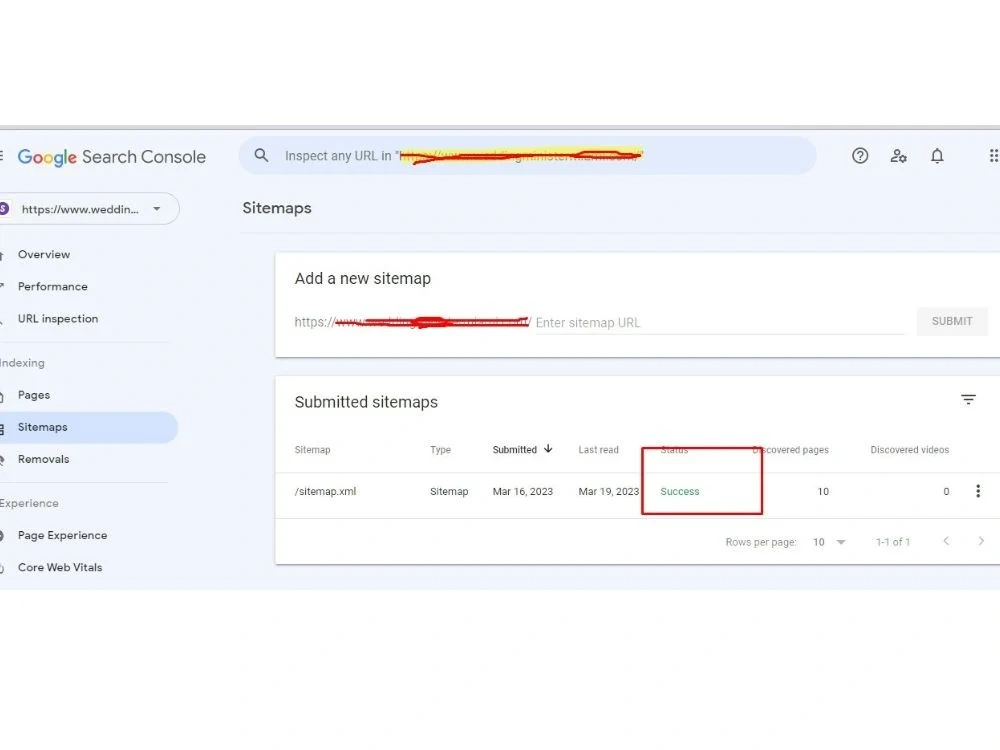1000x750 pixels.
Task: Click the SUBMIT button
Action: click(x=952, y=321)
